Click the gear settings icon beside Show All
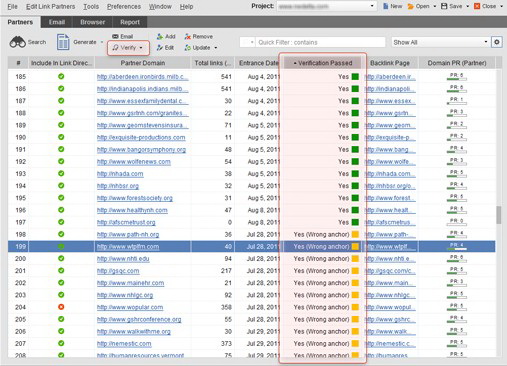This screenshot has height=366, width=507. click(x=497, y=42)
